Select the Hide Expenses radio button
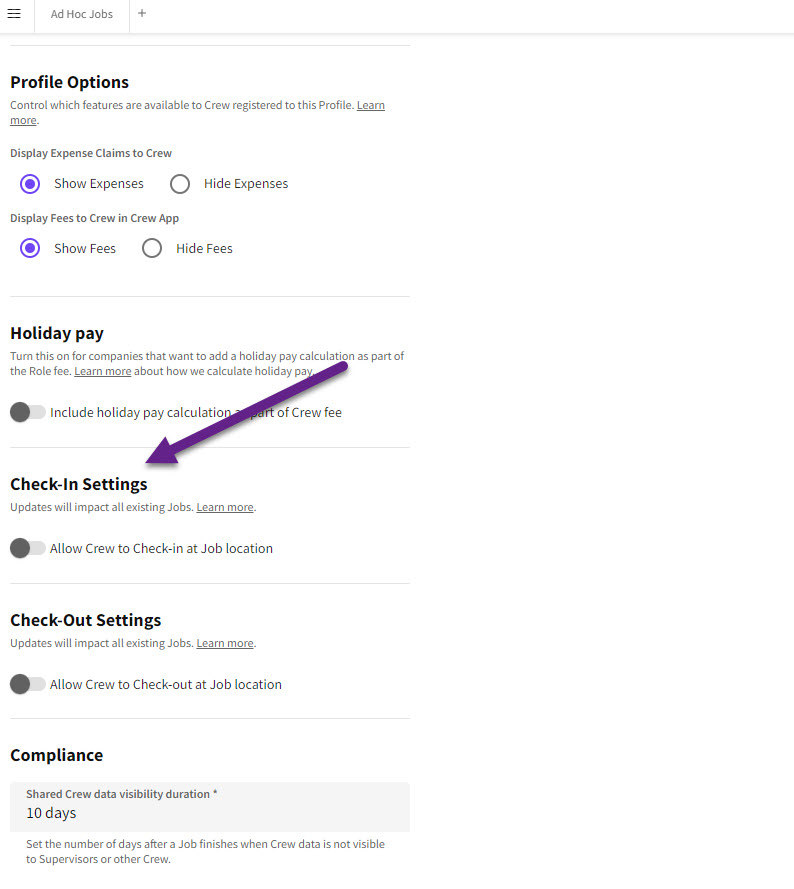Screen dimensions: 794x889 click(x=180, y=184)
